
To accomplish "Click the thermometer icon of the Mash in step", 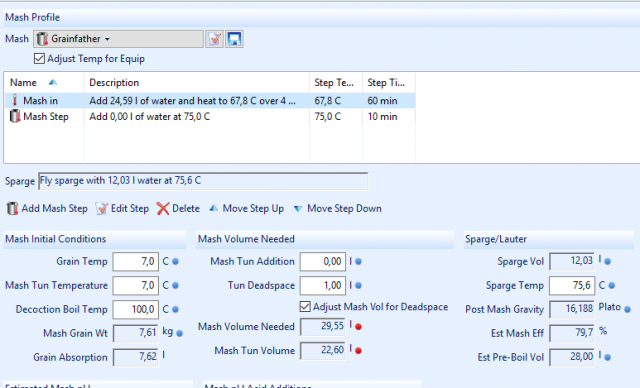I will click(x=15, y=100).
